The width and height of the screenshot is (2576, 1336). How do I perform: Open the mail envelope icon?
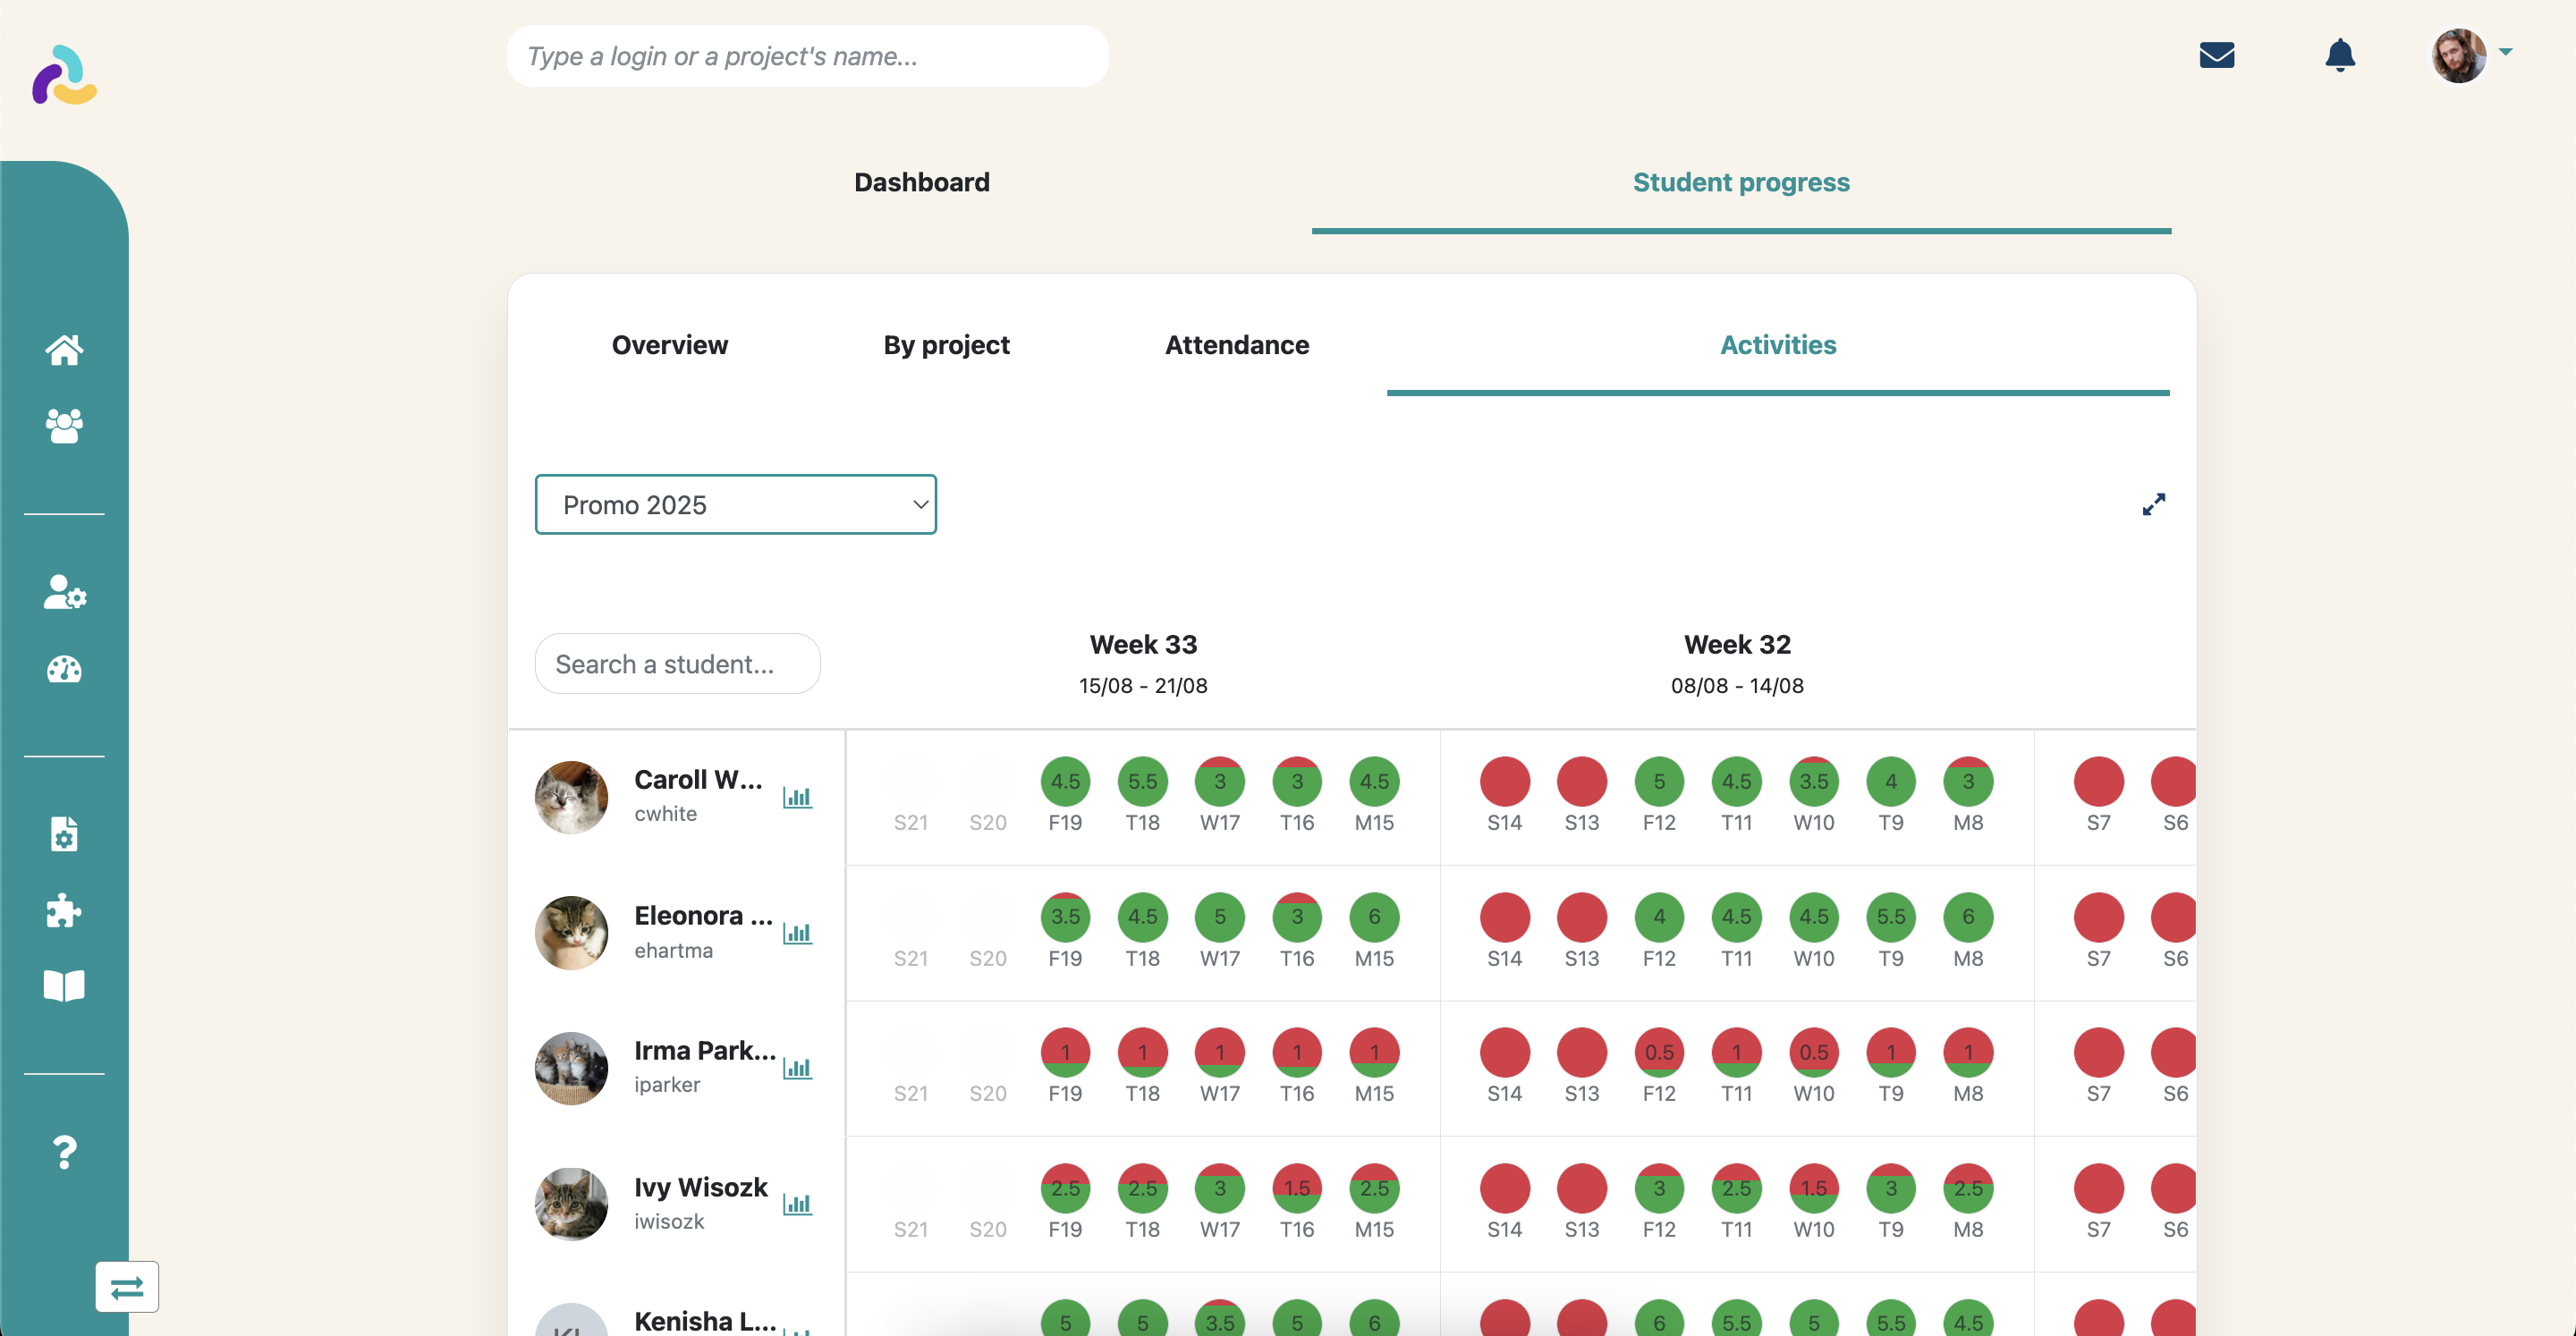(2217, 55)
